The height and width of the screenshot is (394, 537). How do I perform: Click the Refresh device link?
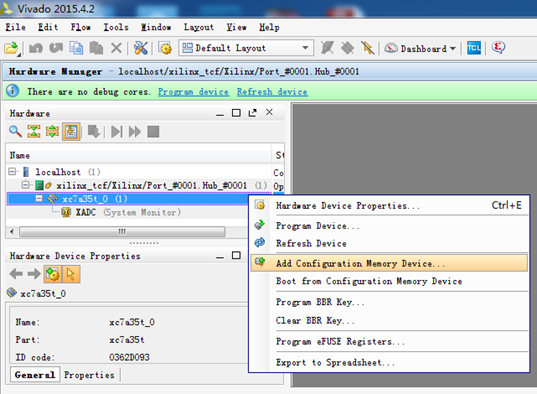point(272,92)
